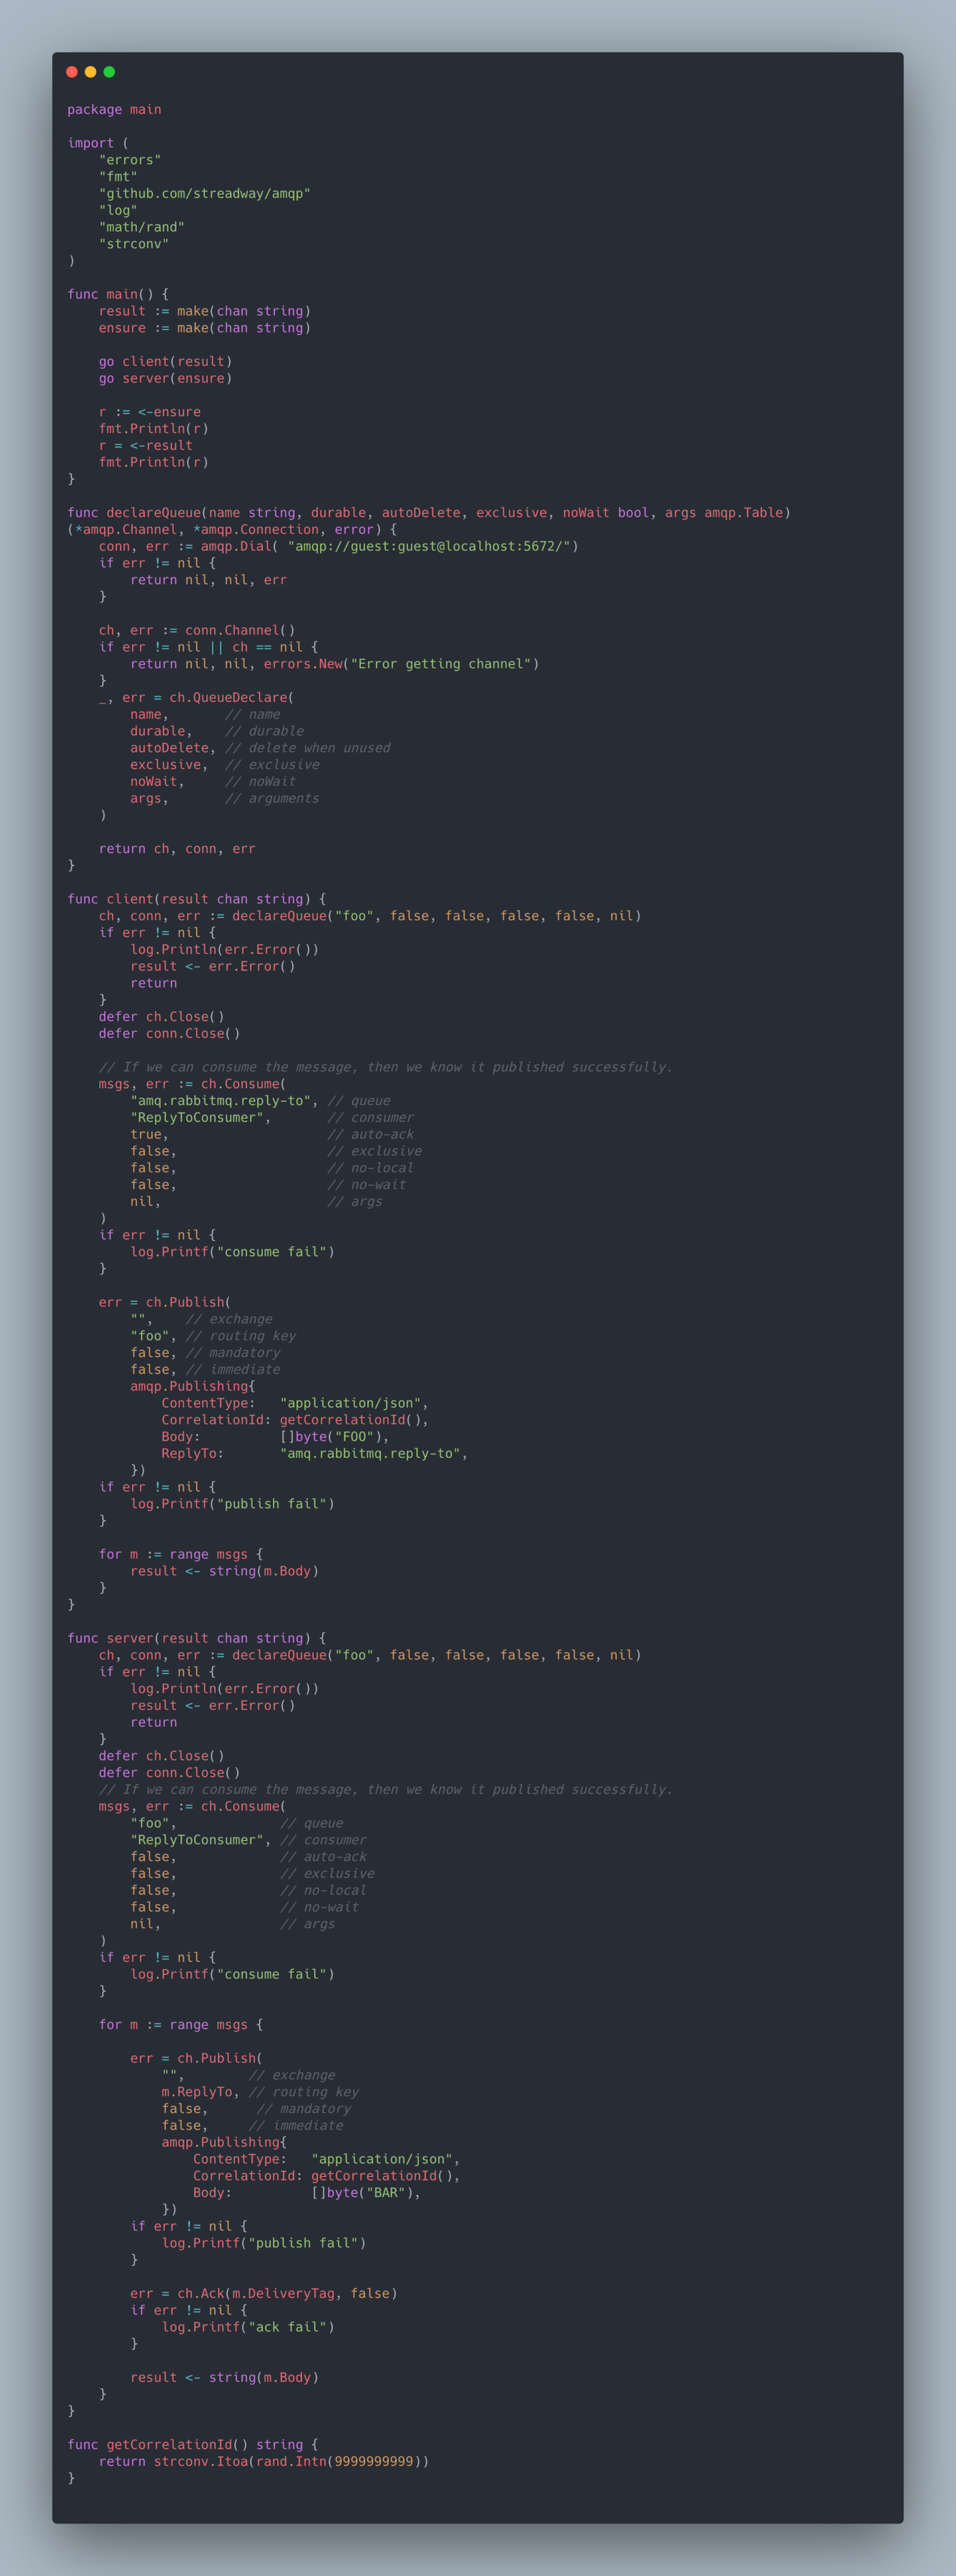Click the "github.com/streadway/amqp" import string
Screen dimensions: 956x2576
[204, 194]
